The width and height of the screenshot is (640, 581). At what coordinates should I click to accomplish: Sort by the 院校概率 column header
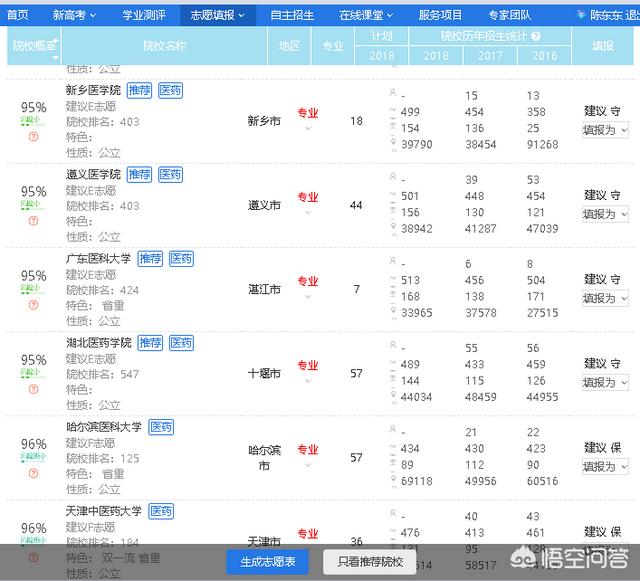[x=33, y=46]
